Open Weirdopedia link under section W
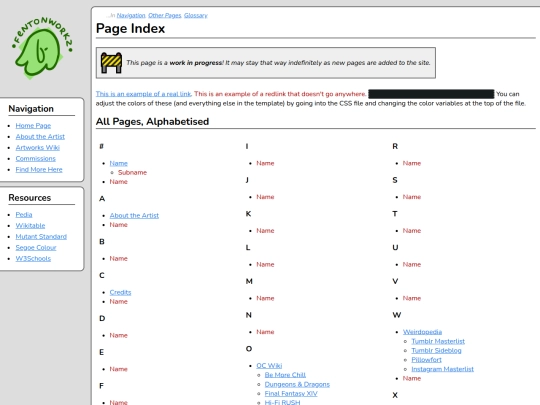This screenshot has width=540, height=405. (423, 332)
